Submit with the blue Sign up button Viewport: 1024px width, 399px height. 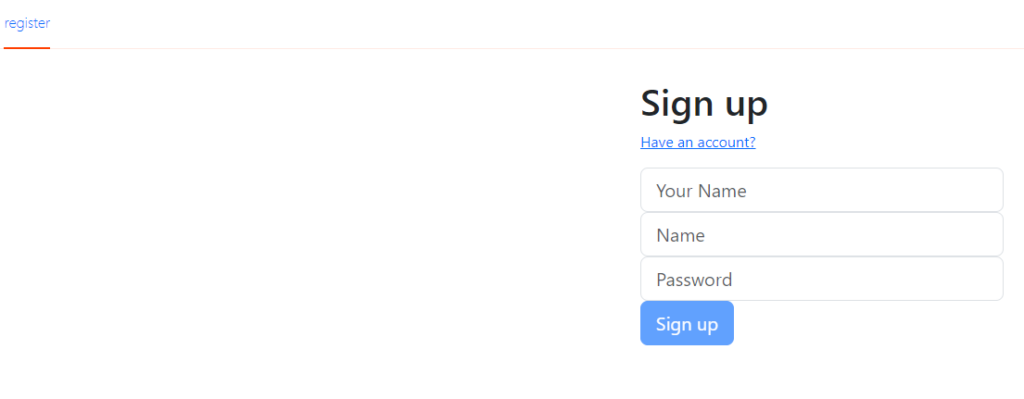point(687,323)
